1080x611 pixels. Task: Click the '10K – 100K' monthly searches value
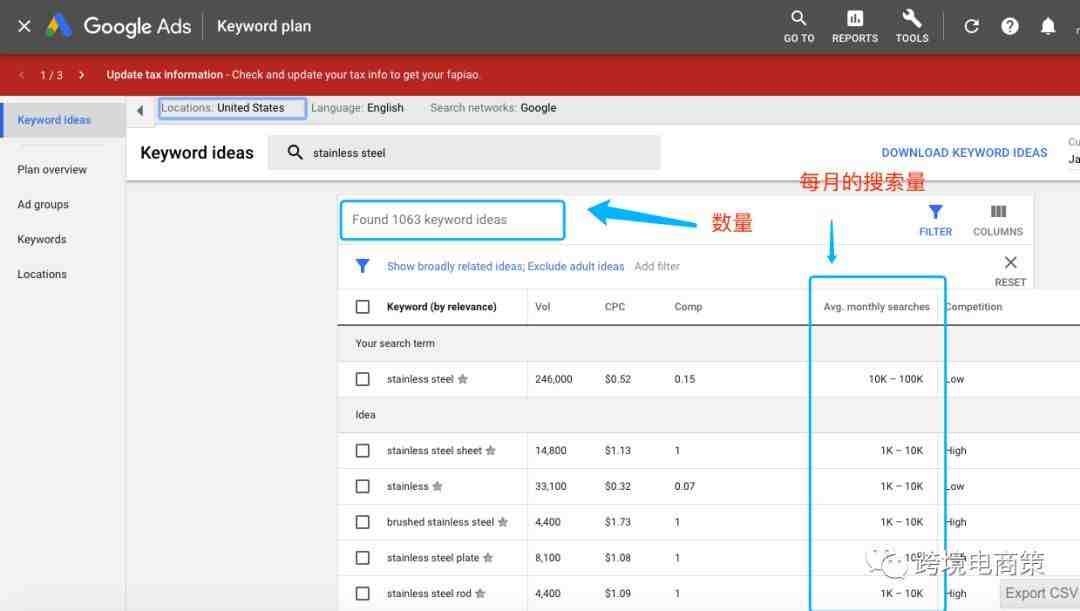point(895,379)
